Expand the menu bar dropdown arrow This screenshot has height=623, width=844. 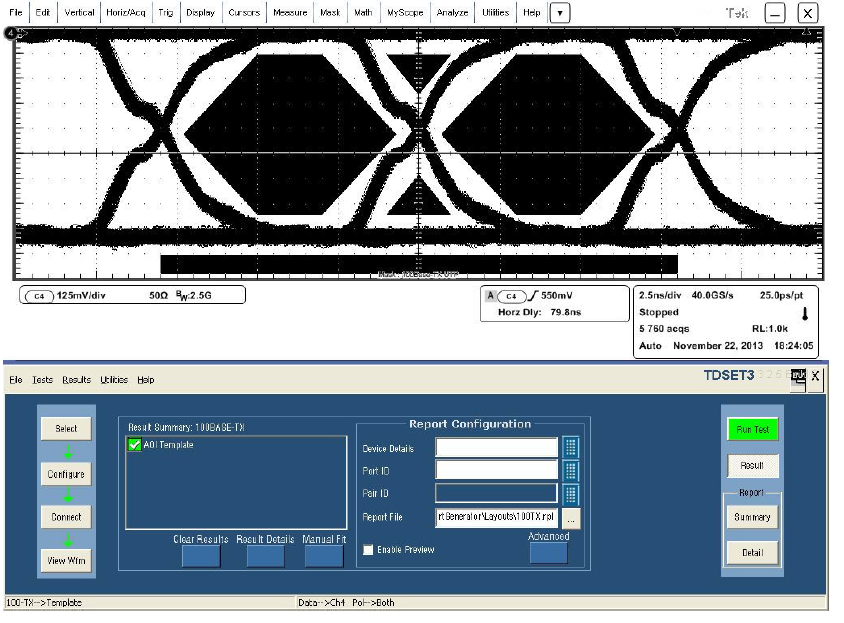560,13
